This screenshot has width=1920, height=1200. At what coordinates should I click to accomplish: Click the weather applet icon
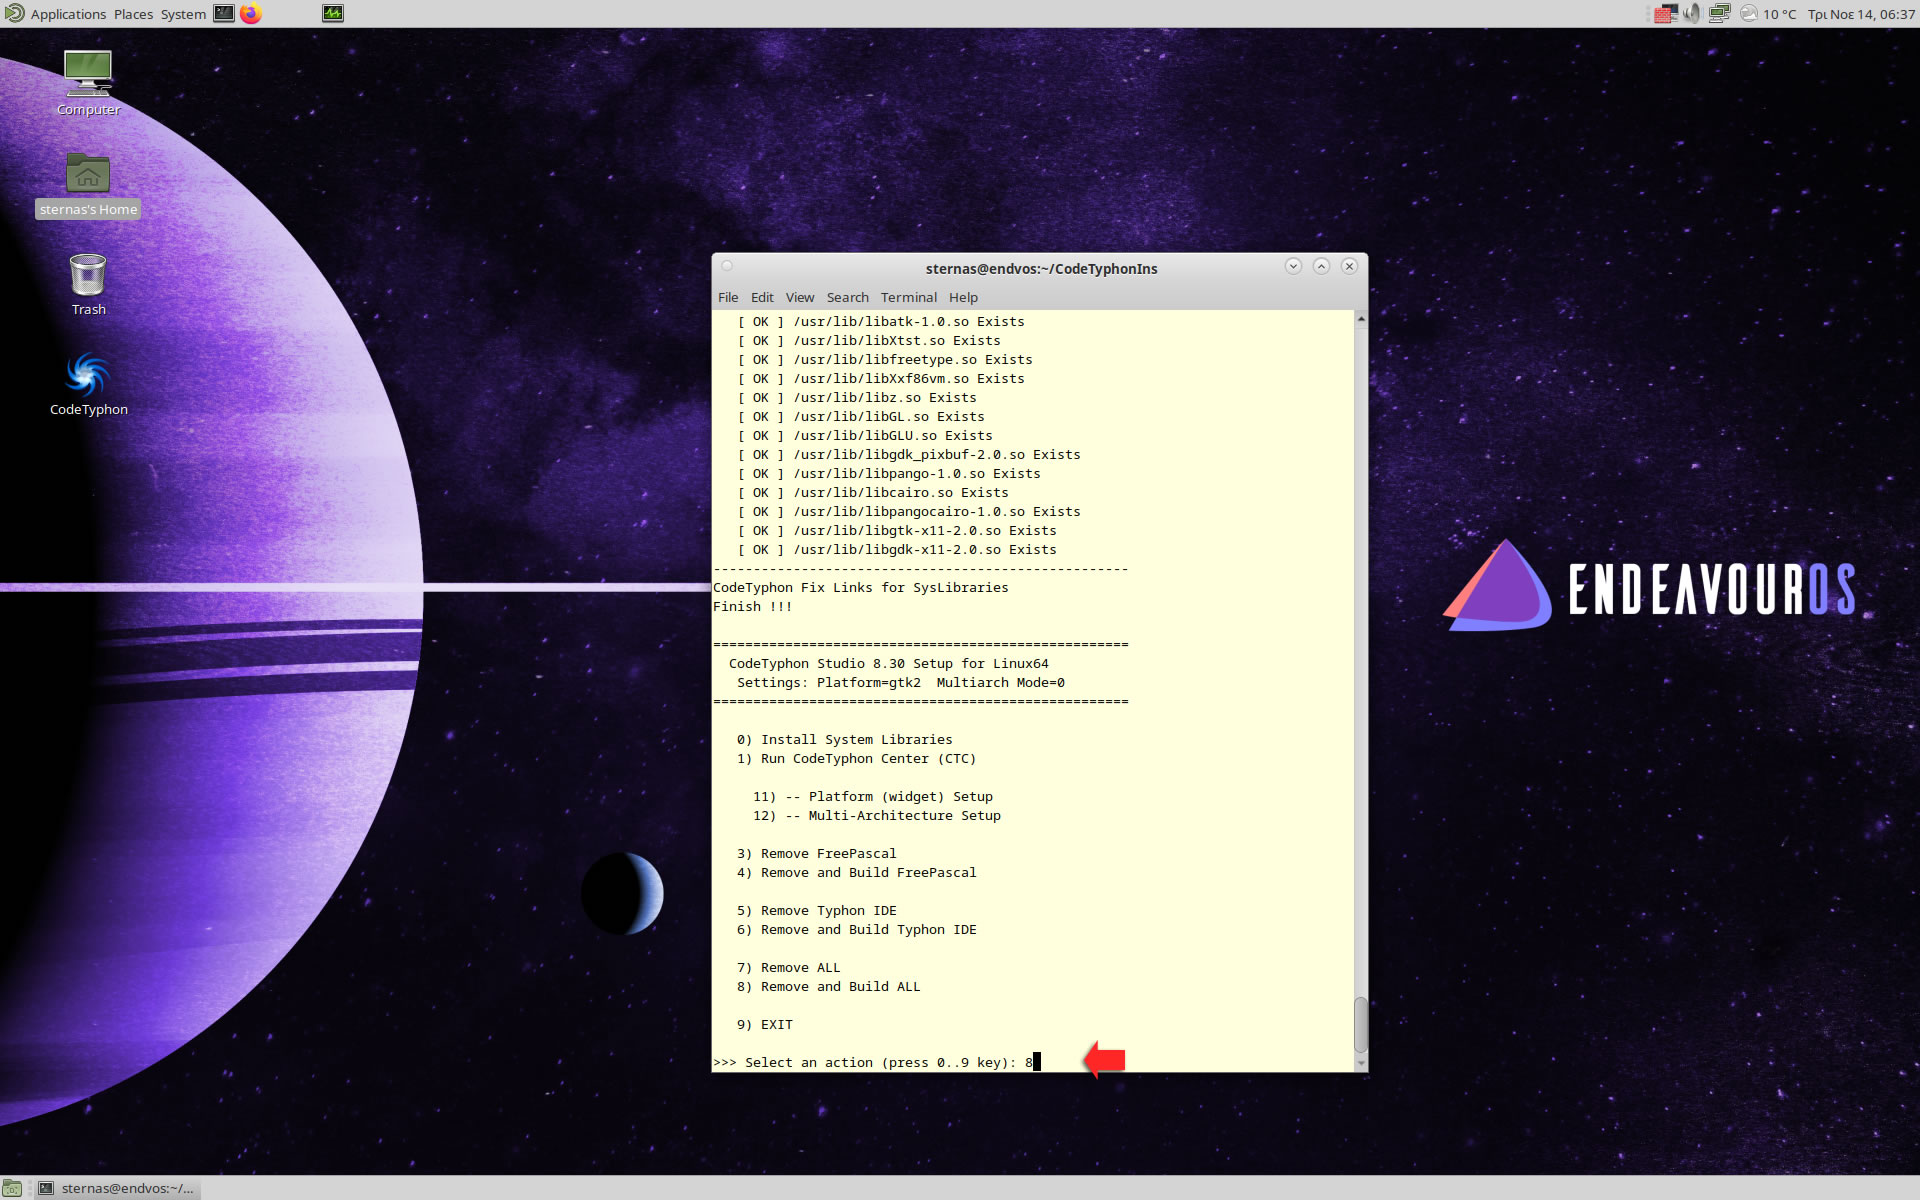[x=1749, y=14]
